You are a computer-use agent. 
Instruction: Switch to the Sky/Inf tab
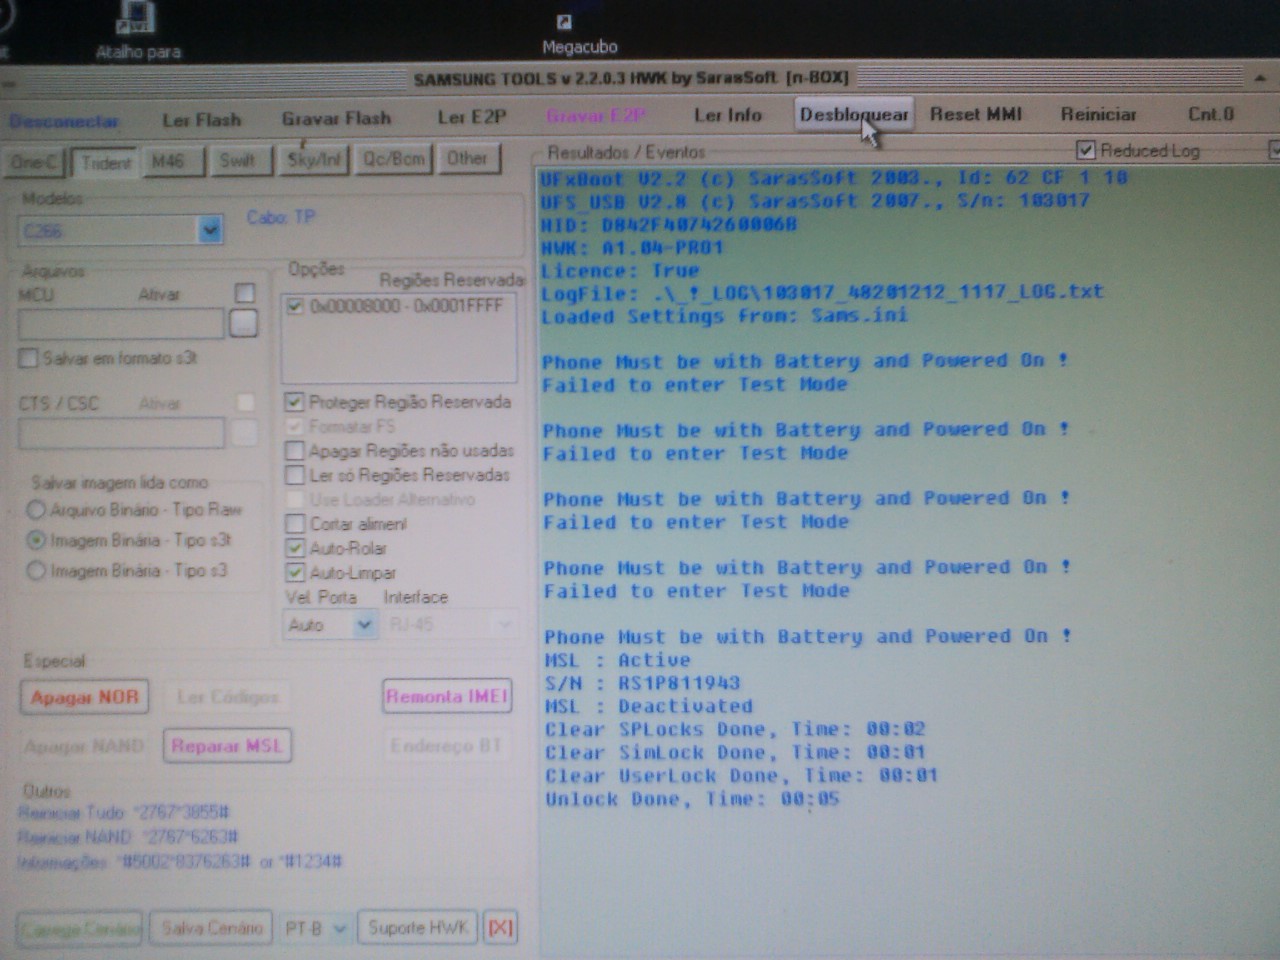313,160
